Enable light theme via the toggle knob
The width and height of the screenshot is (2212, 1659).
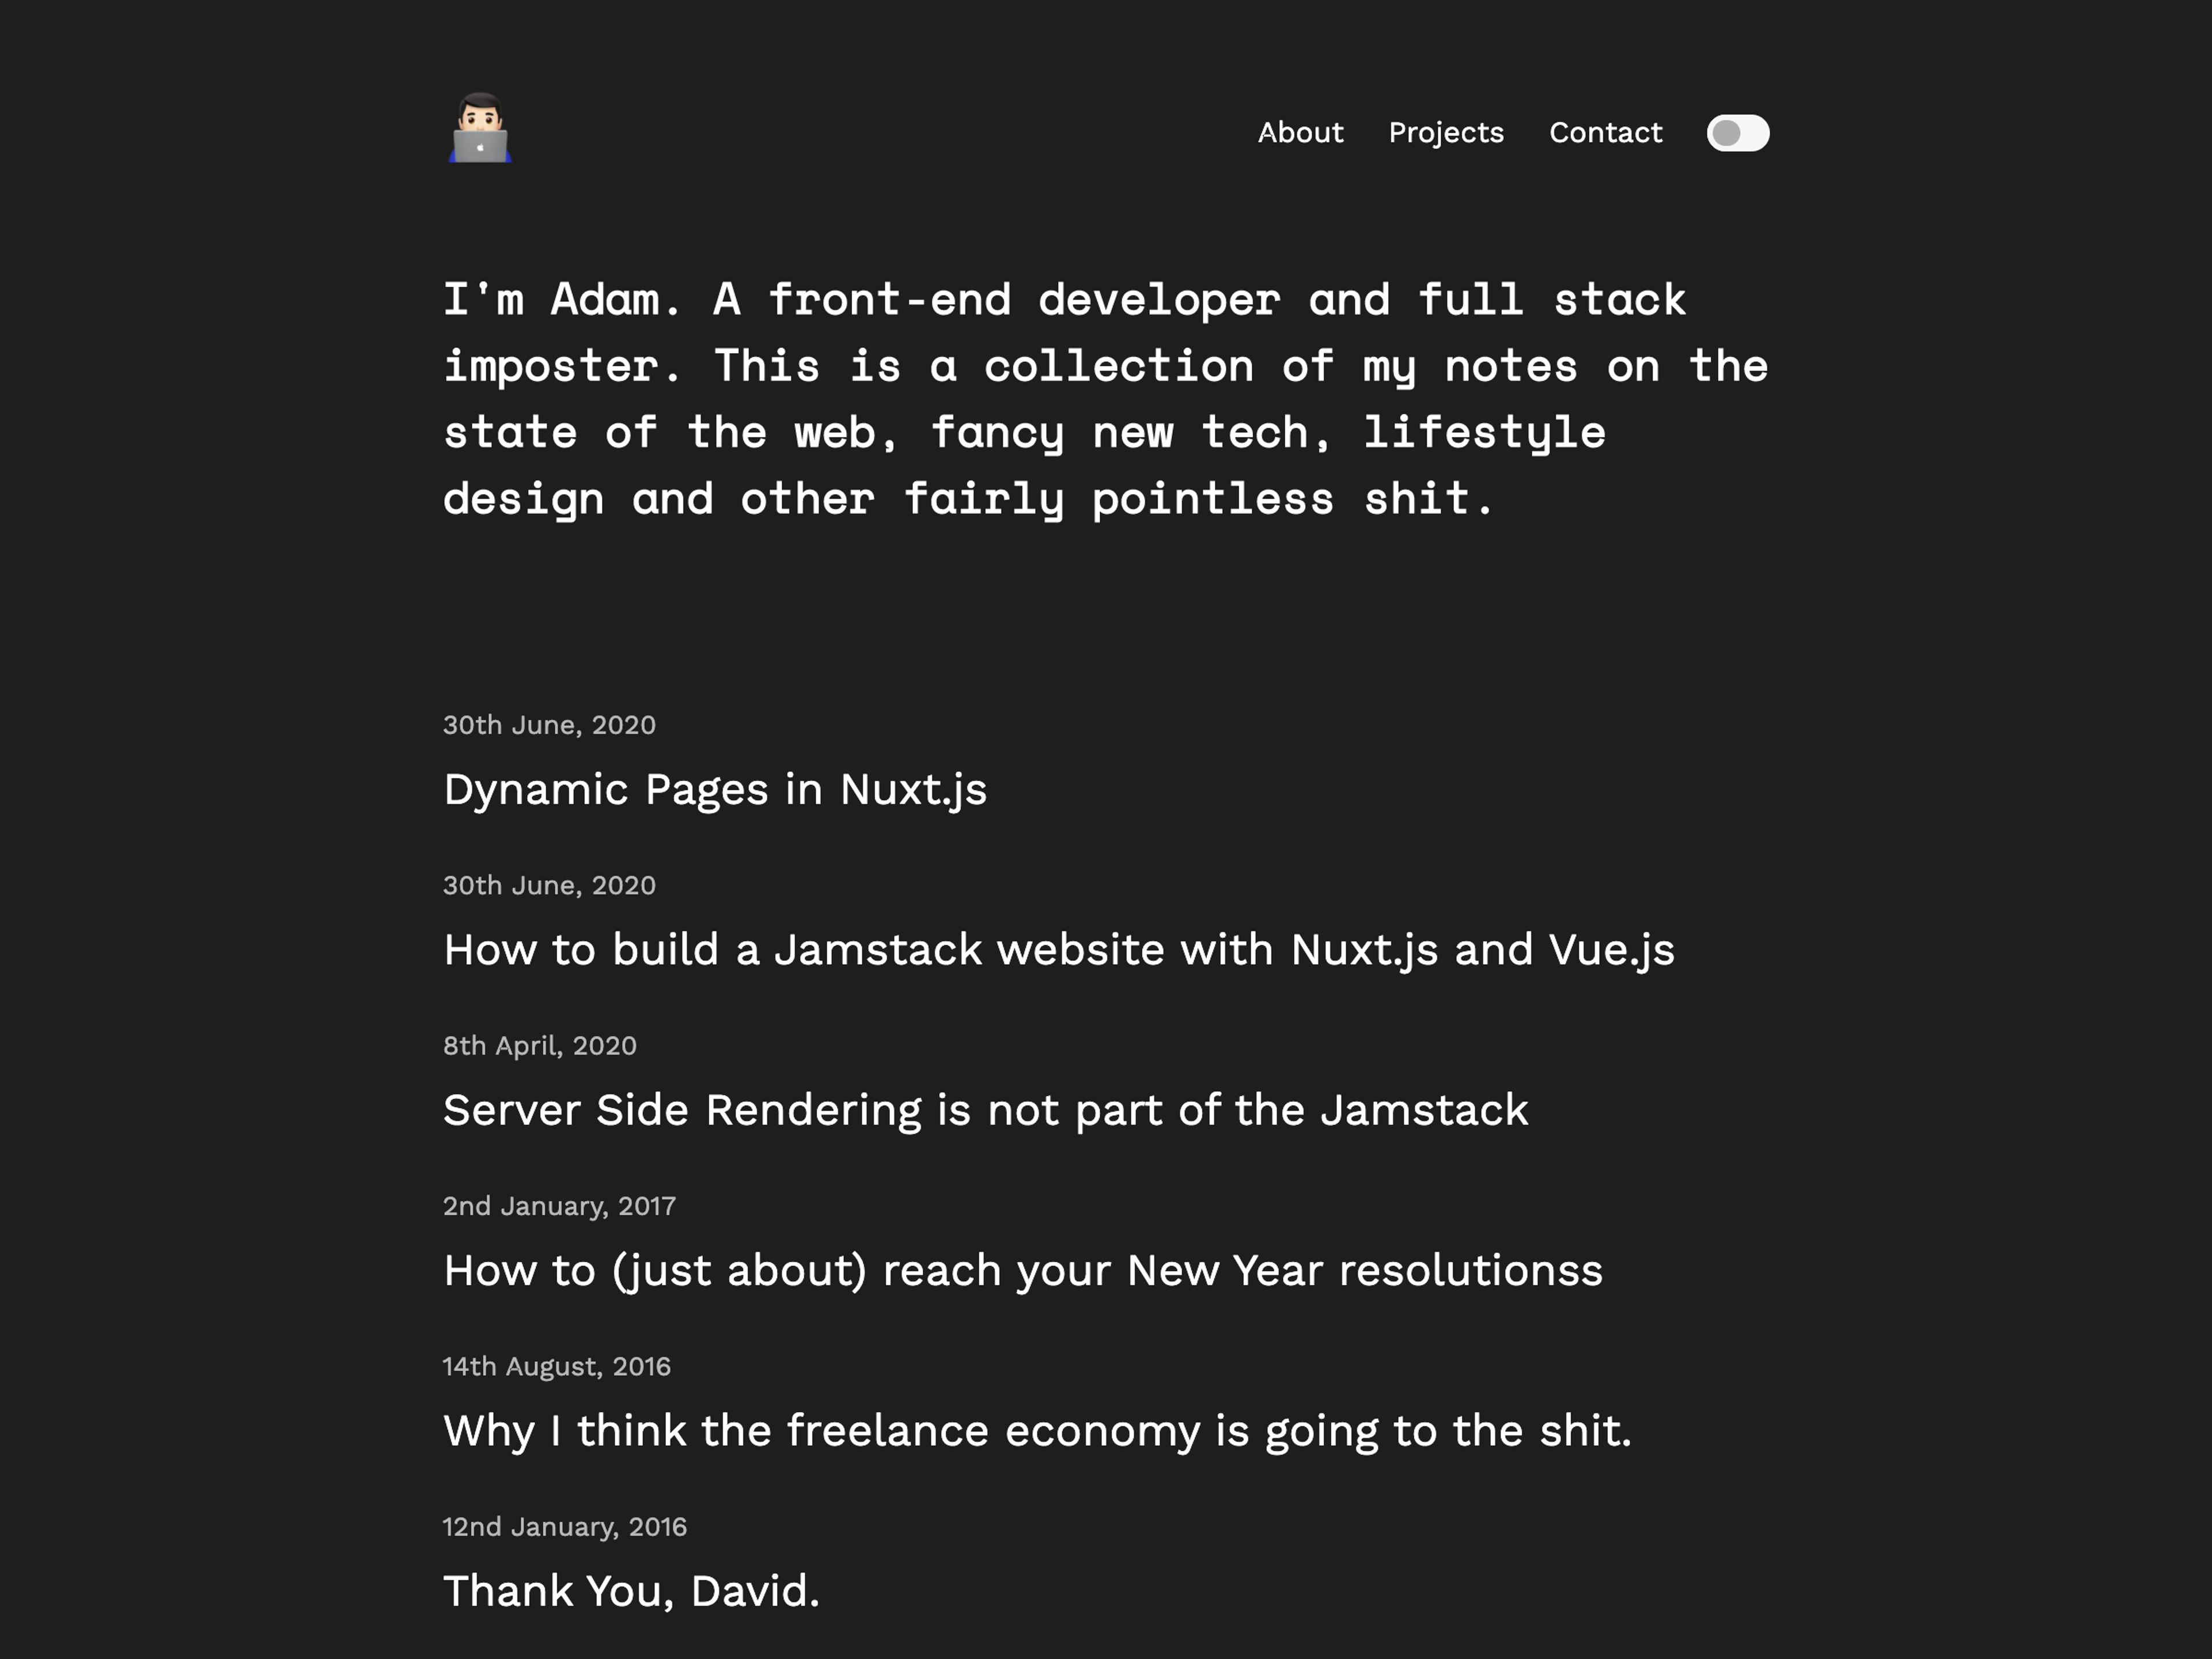(1727, 133)
